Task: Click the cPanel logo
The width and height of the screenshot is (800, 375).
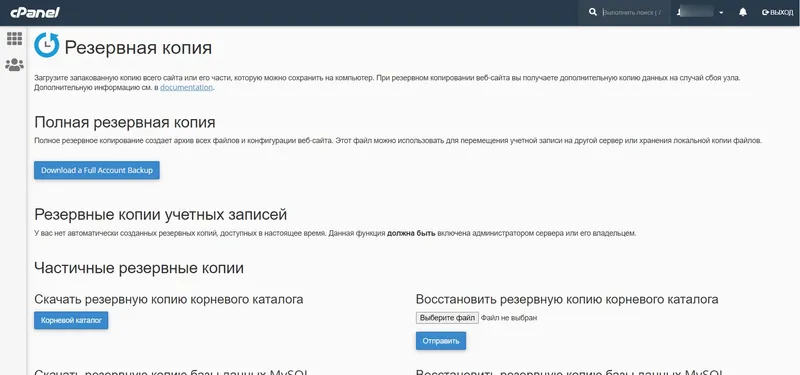Action: coord(35,12)
